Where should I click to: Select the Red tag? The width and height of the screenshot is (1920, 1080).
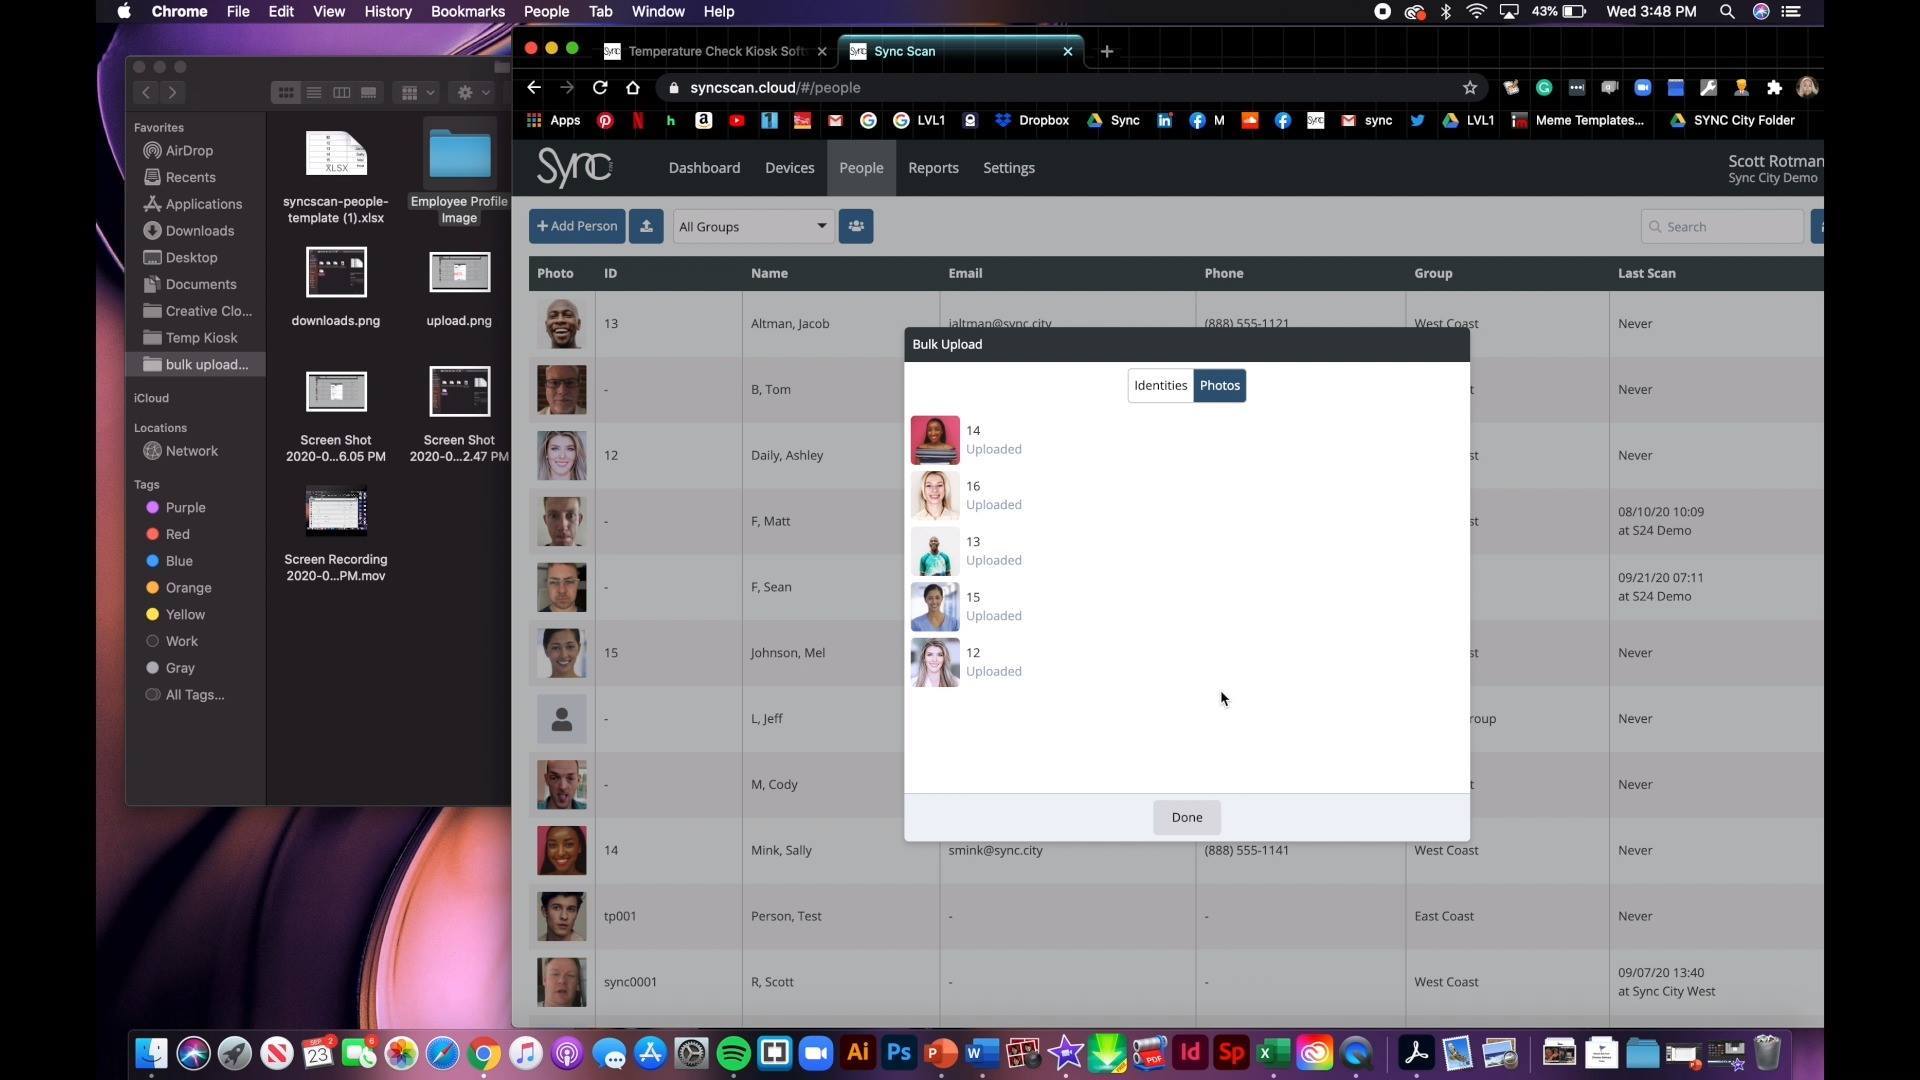point(168,535)
